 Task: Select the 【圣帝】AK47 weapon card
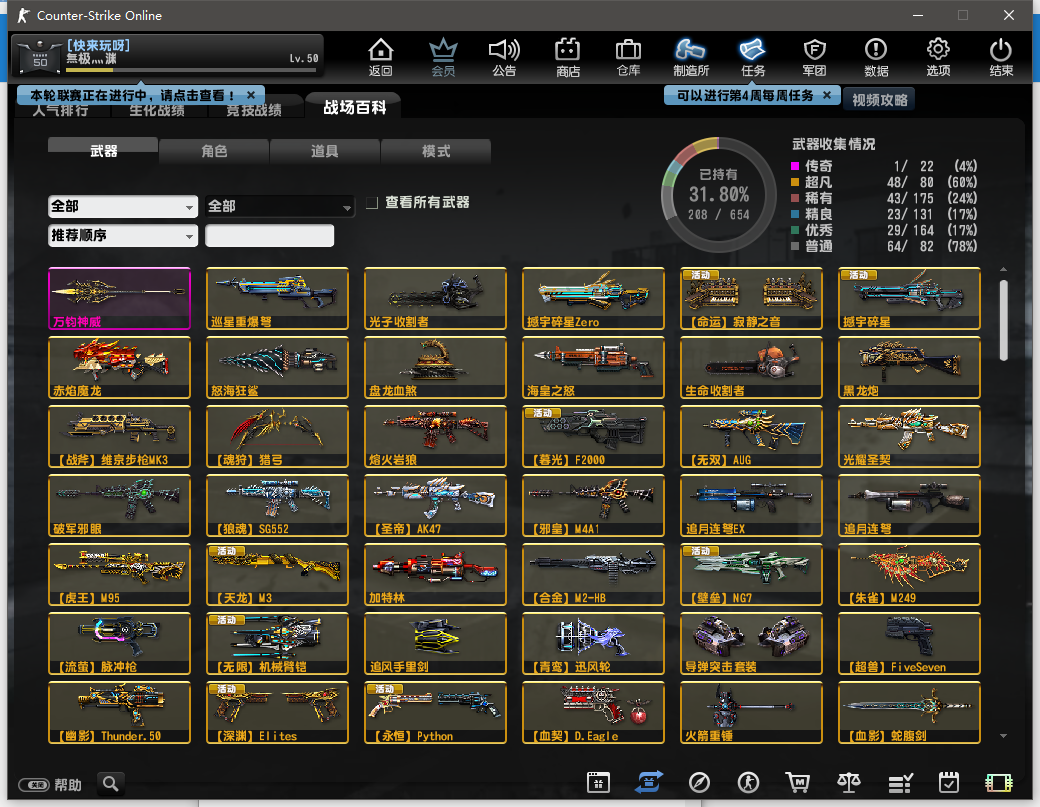(x=435, y=505)
